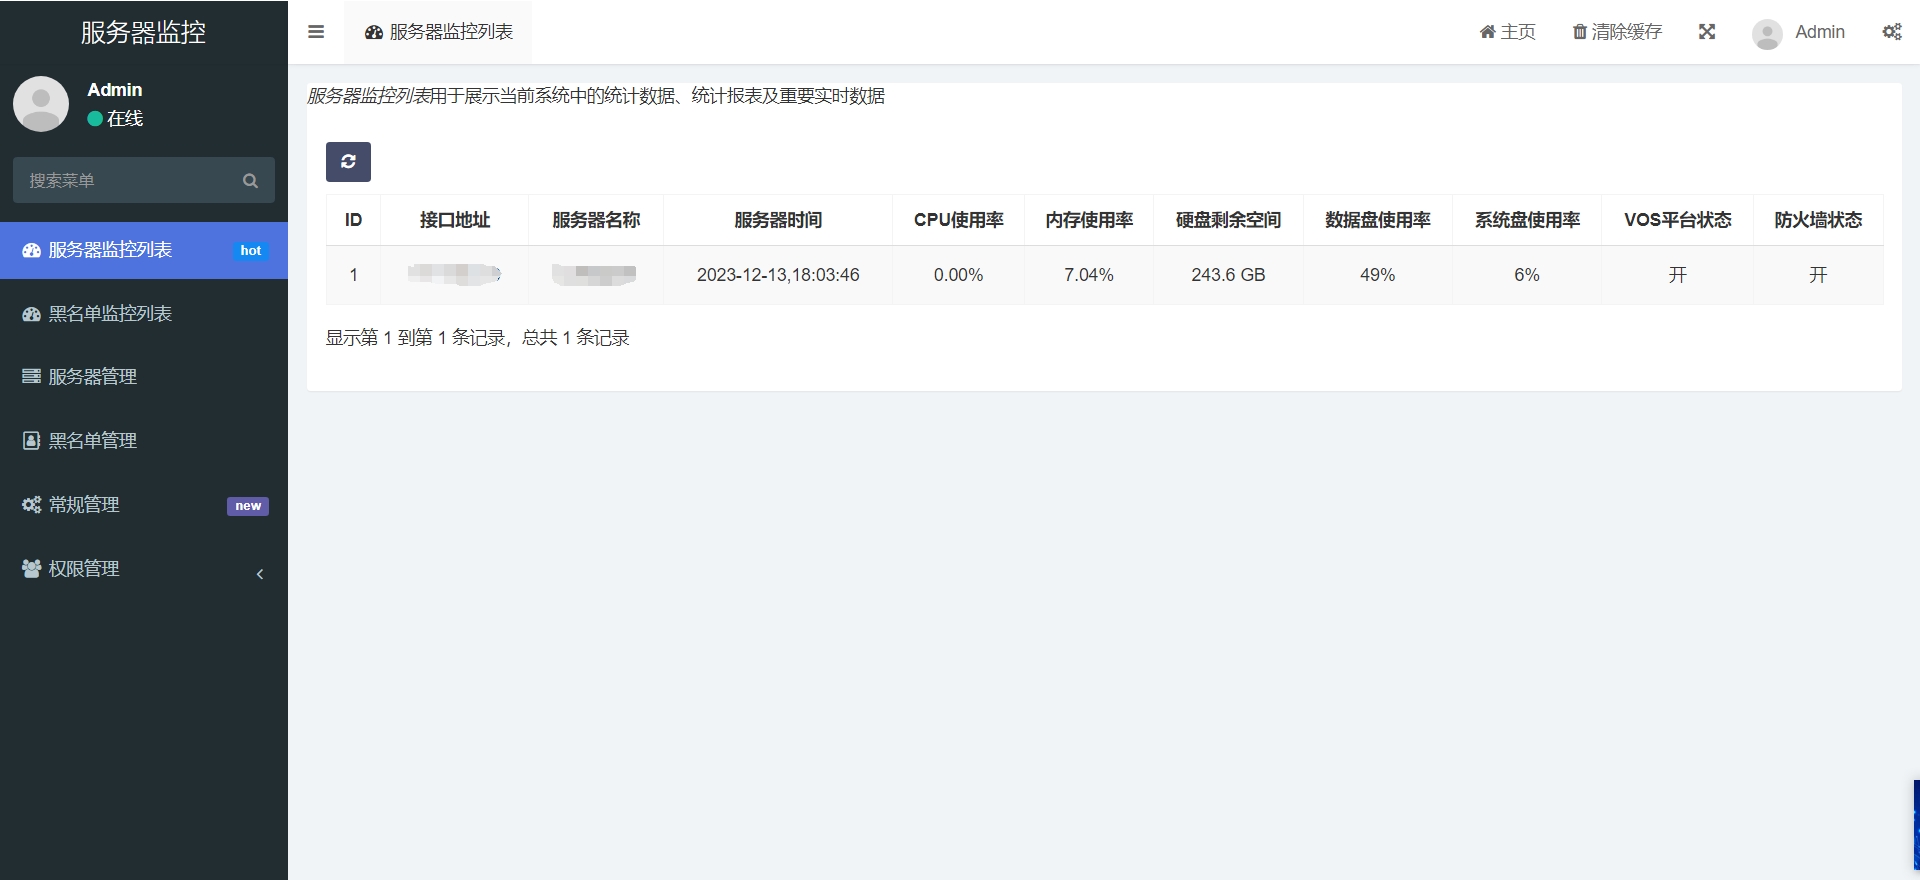
Task: Click the users icon beside 权限管理
Action: pos(32,569)
